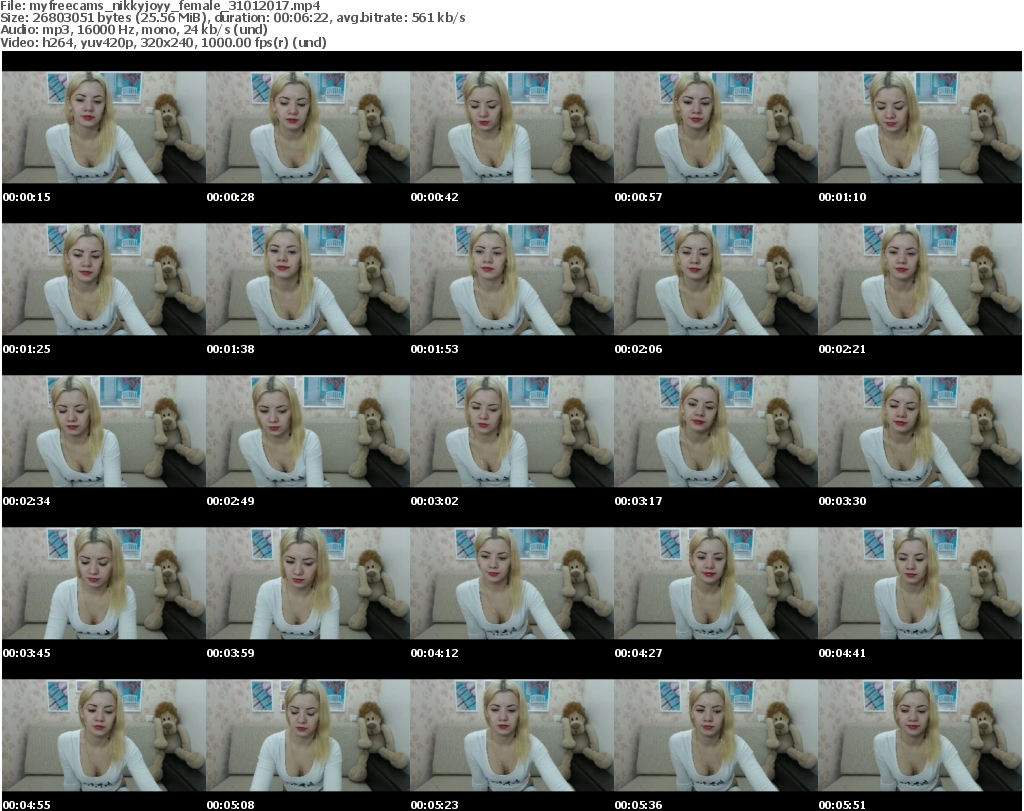Open the frame above timestamp 00:05:23
The width and height of the screenshot is (1024, 811).
pos(512,736)
